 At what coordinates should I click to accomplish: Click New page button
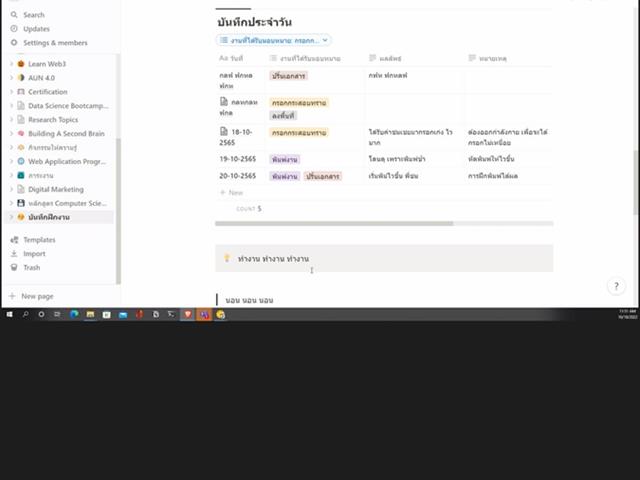point(37,296)
